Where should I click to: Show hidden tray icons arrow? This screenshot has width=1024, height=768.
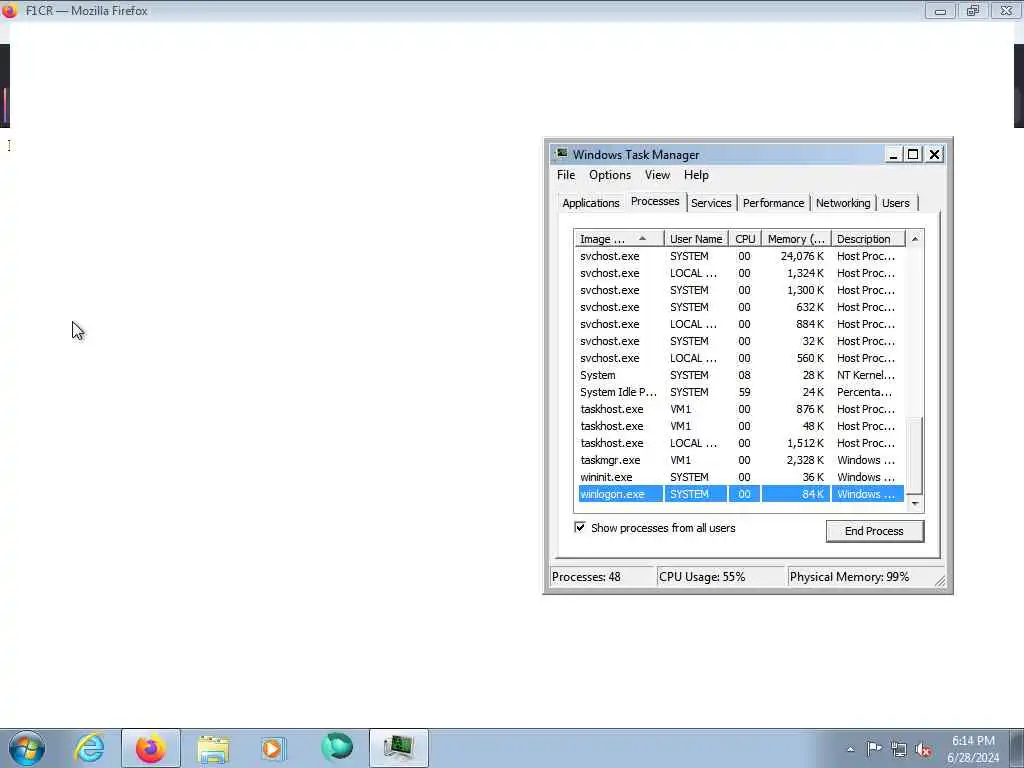[x=850, y=749]
